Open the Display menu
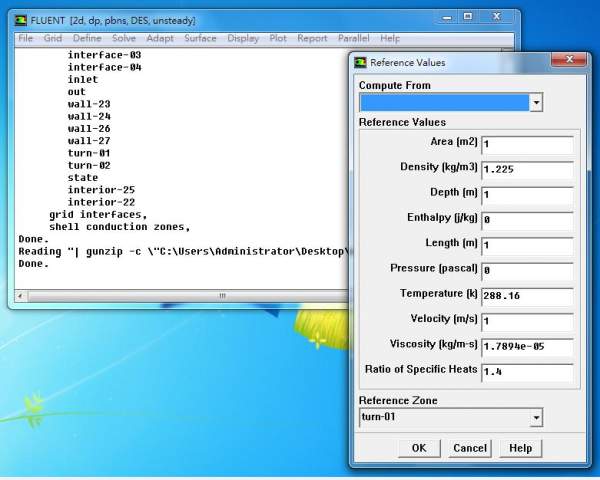This screenshot has height=480, width=600. [x=243, y=38]
